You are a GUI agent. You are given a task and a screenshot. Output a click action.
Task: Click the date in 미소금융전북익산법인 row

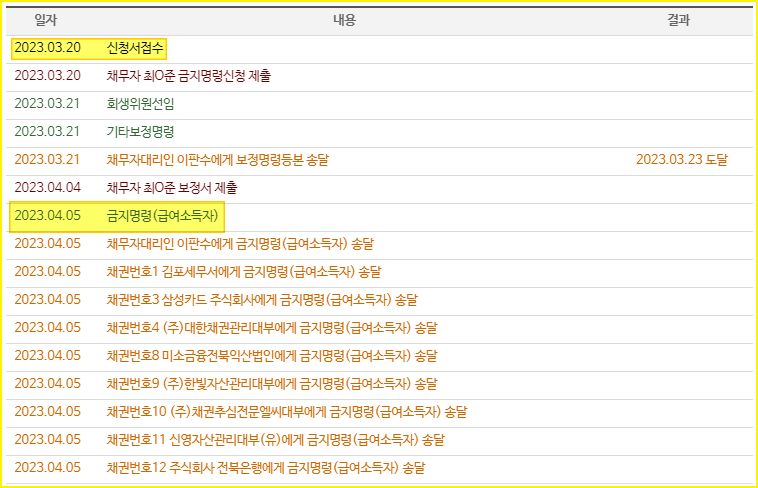[47, 356]
